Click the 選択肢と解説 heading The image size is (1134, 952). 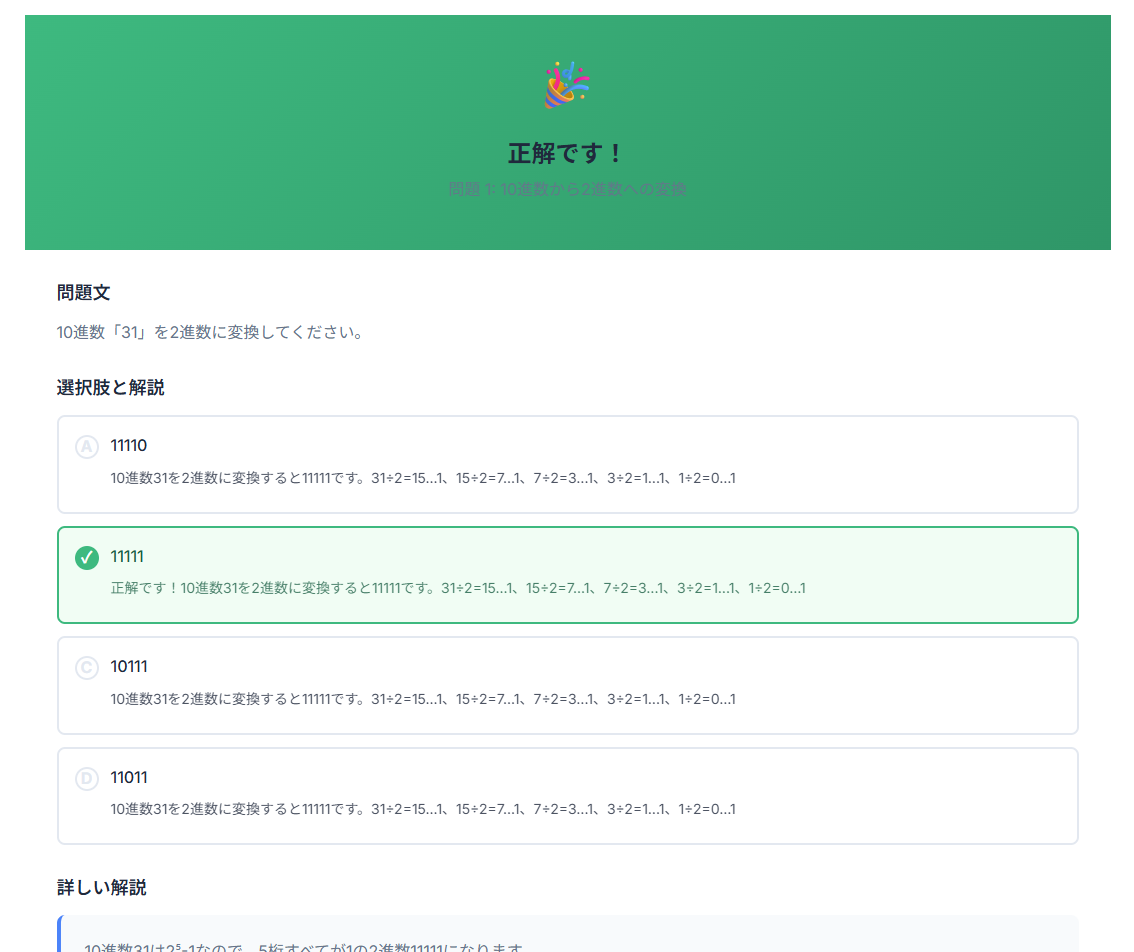[x=111, y=388]
